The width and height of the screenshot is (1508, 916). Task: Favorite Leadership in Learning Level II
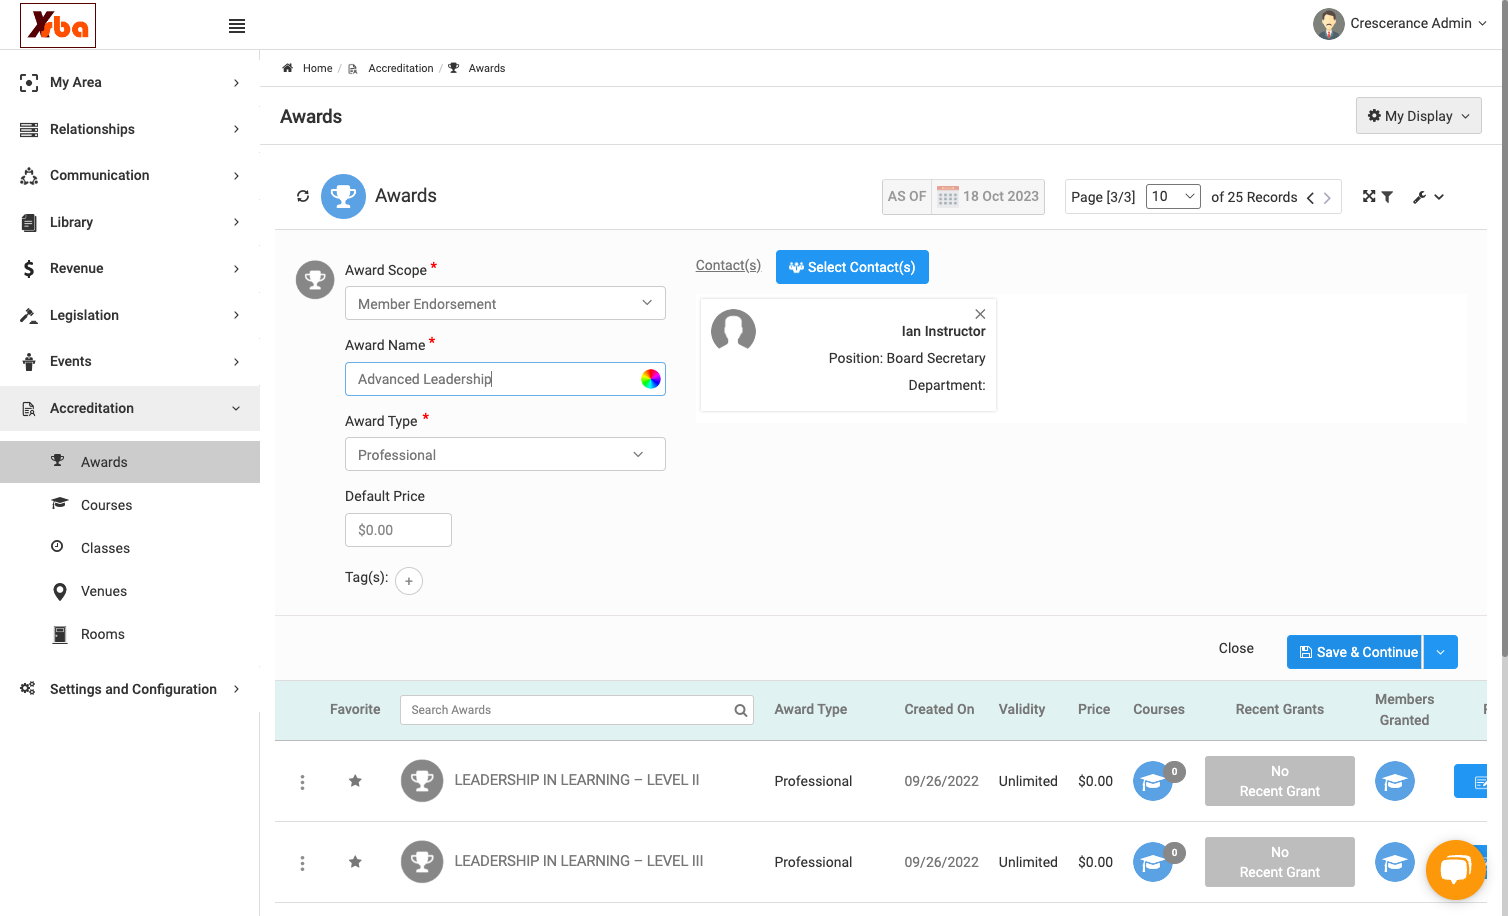[355, 781]
